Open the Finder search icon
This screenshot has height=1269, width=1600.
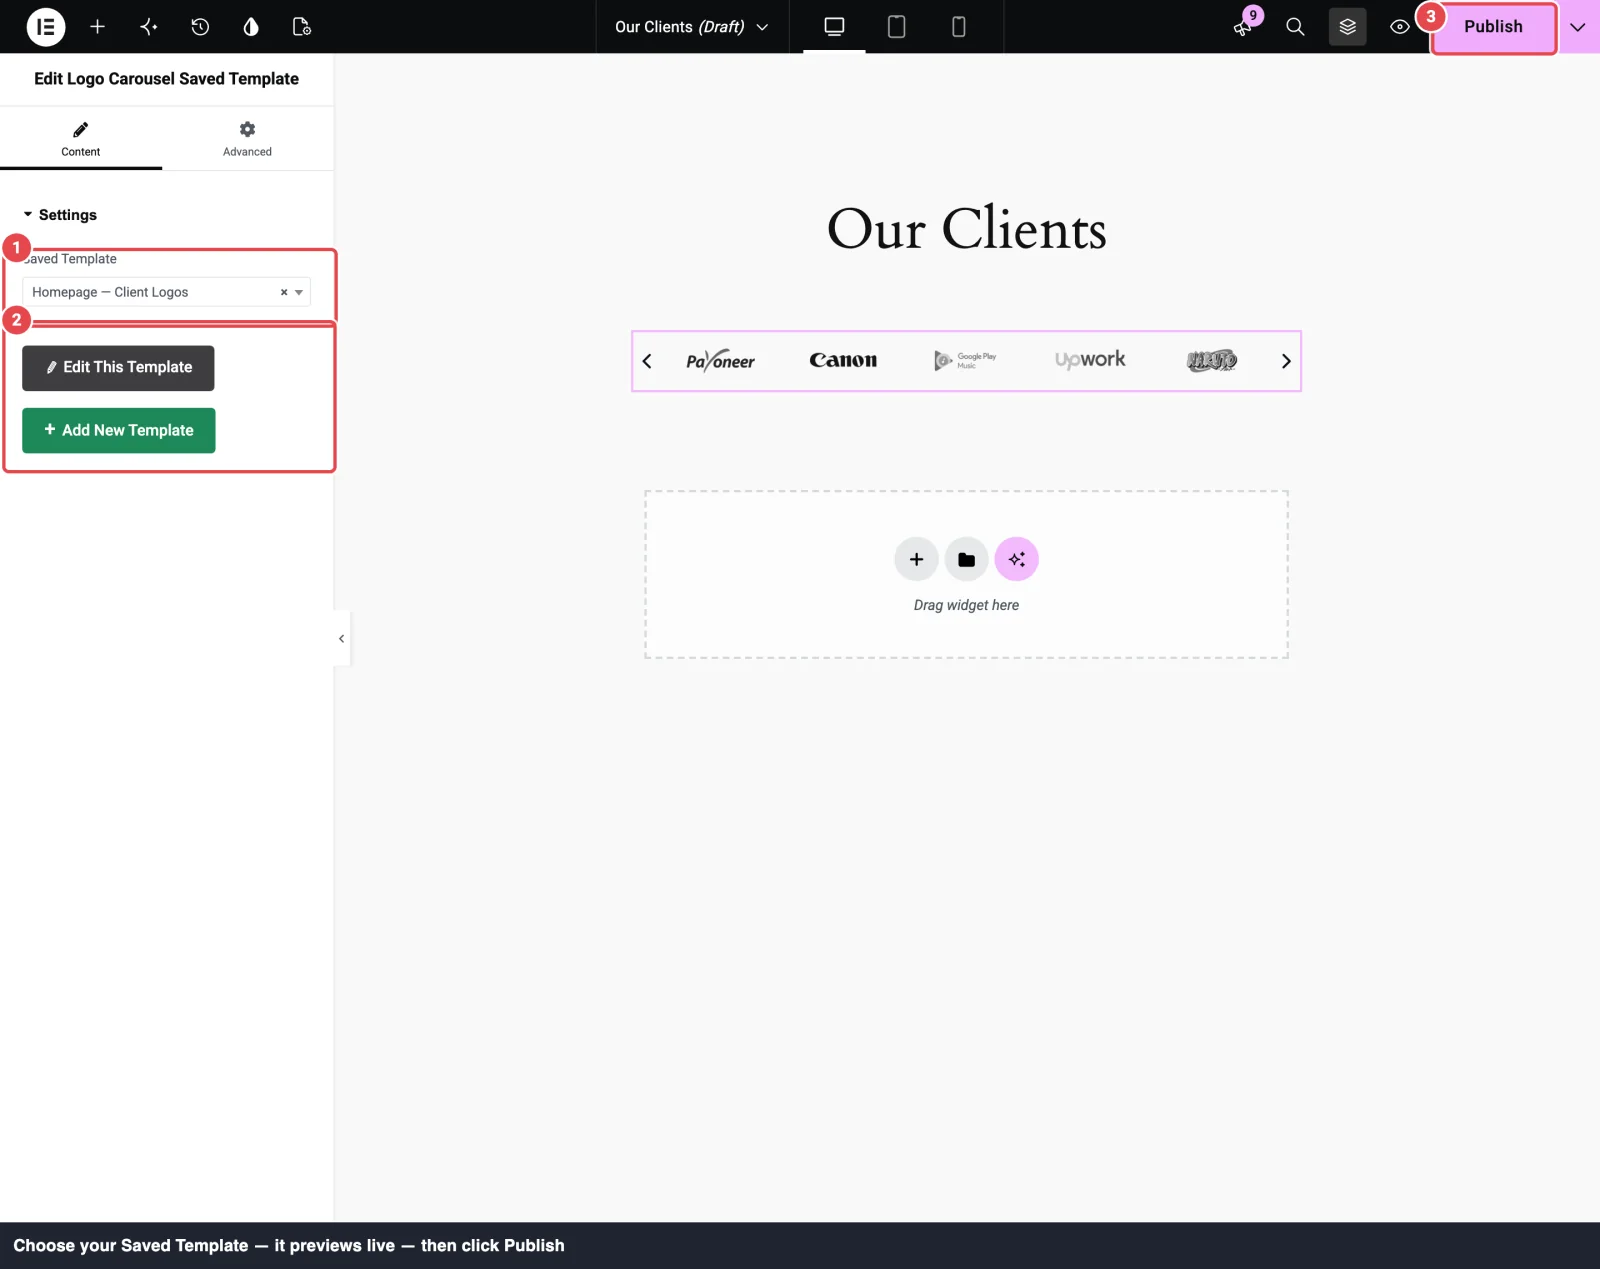click(x=1295, y=27)
